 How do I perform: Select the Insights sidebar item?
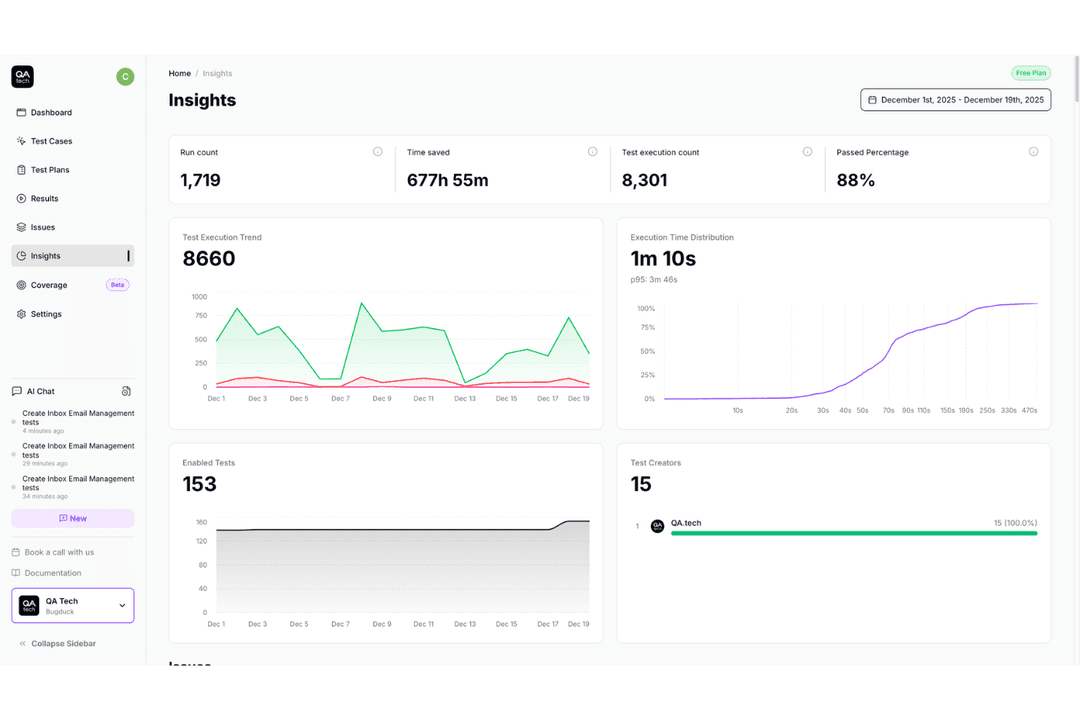(72, 256)
